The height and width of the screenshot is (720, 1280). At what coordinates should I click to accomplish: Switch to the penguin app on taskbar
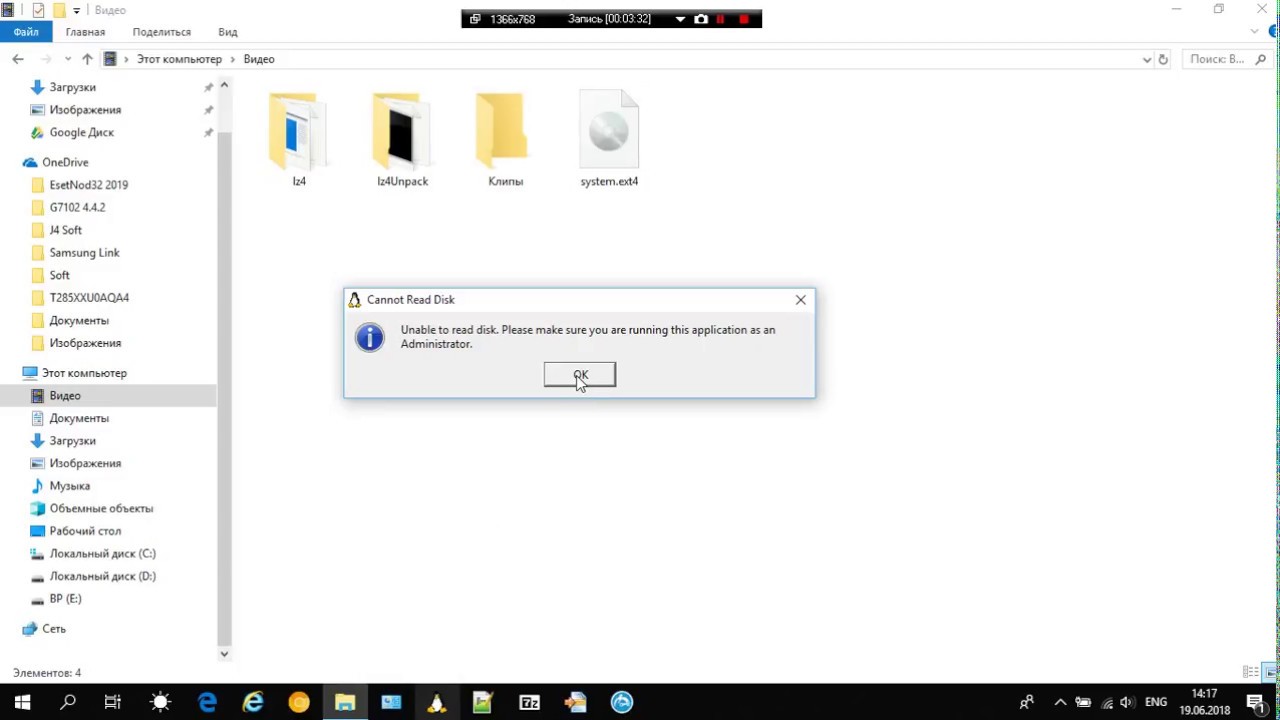coord(437,702)
